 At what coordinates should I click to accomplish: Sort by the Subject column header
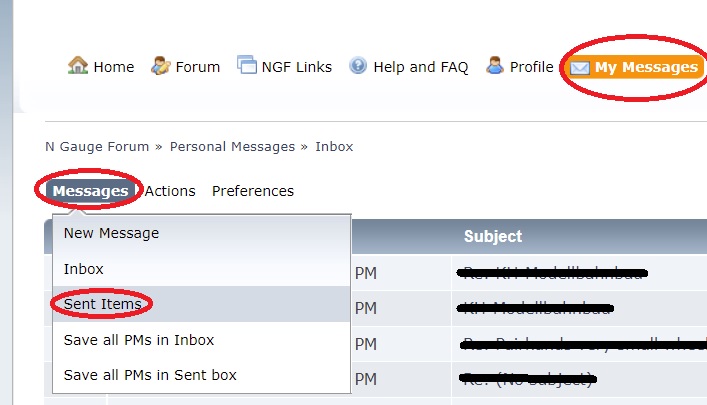(x=493, y=236)
